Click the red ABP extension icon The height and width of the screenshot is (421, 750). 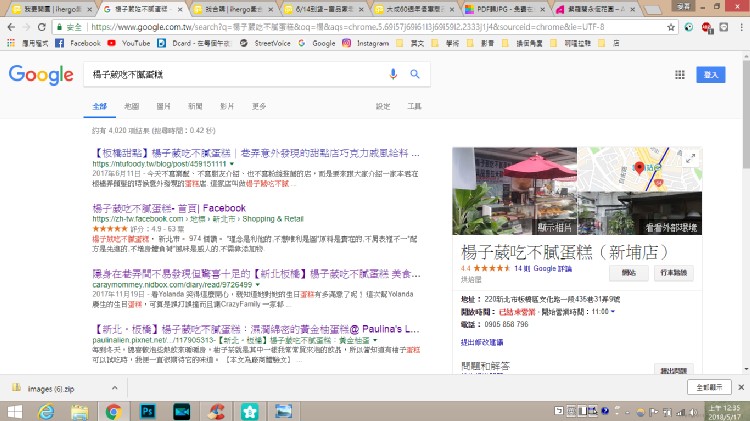(707, 28)
